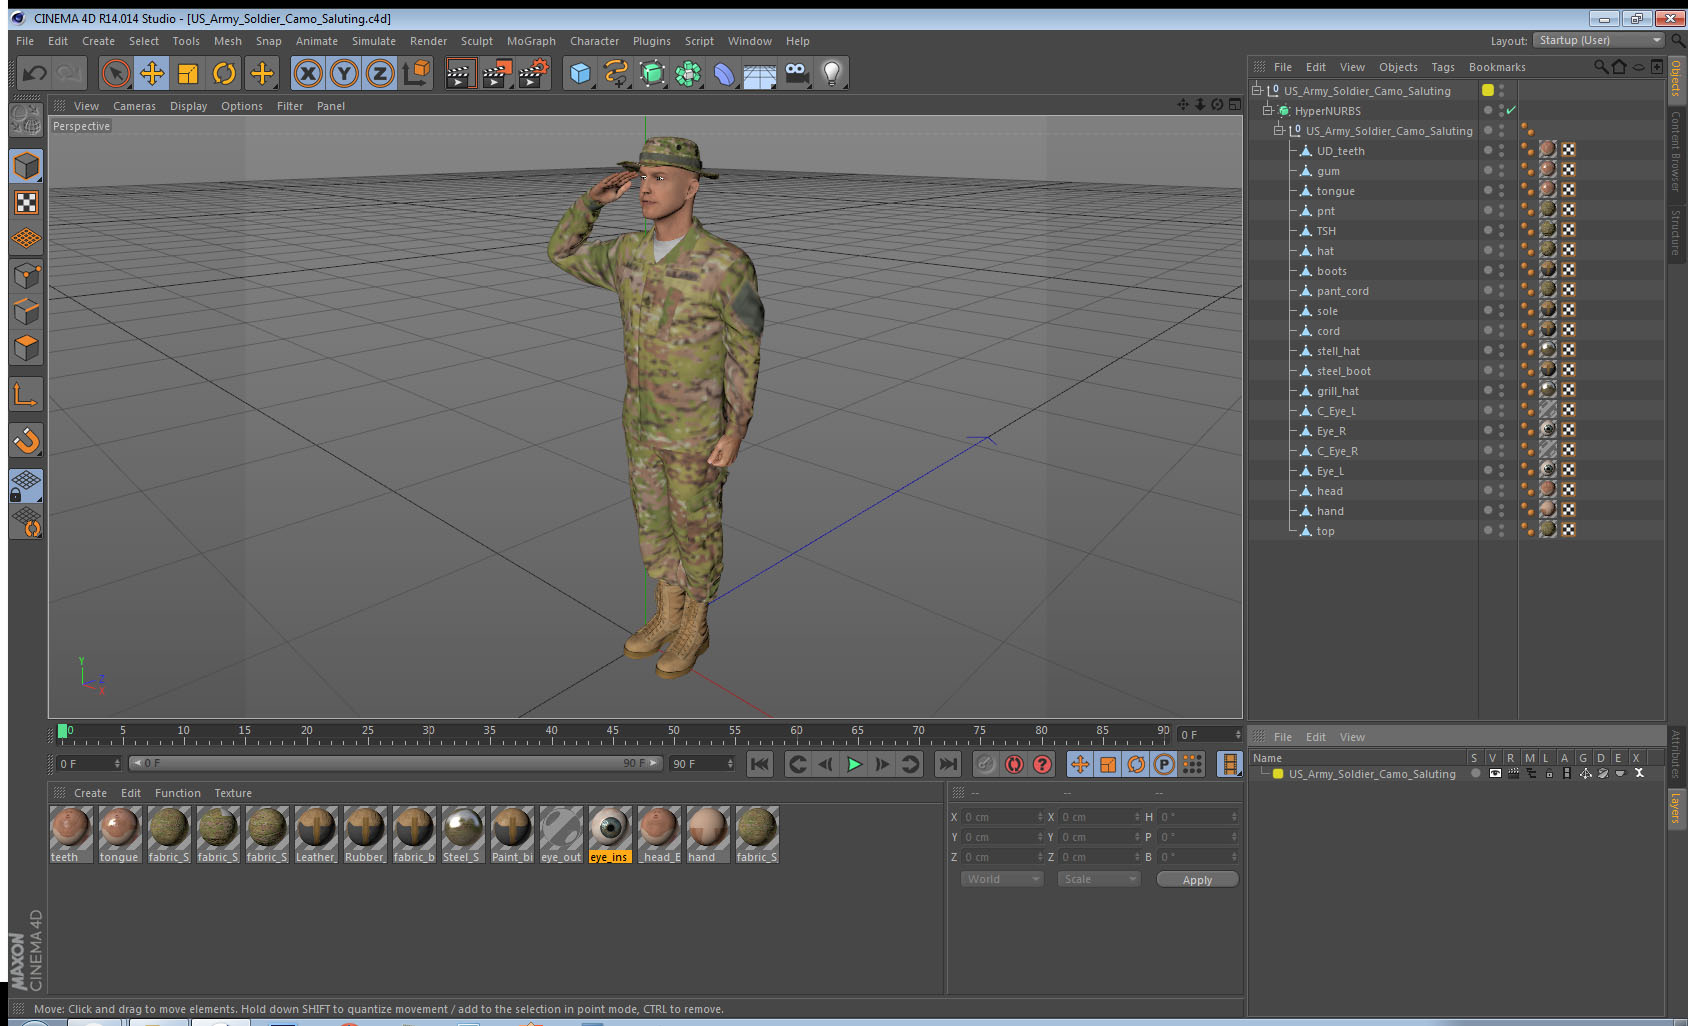
Task: Switch to Texture mode checkerboard icon
Action: click(x=26, y=203)
